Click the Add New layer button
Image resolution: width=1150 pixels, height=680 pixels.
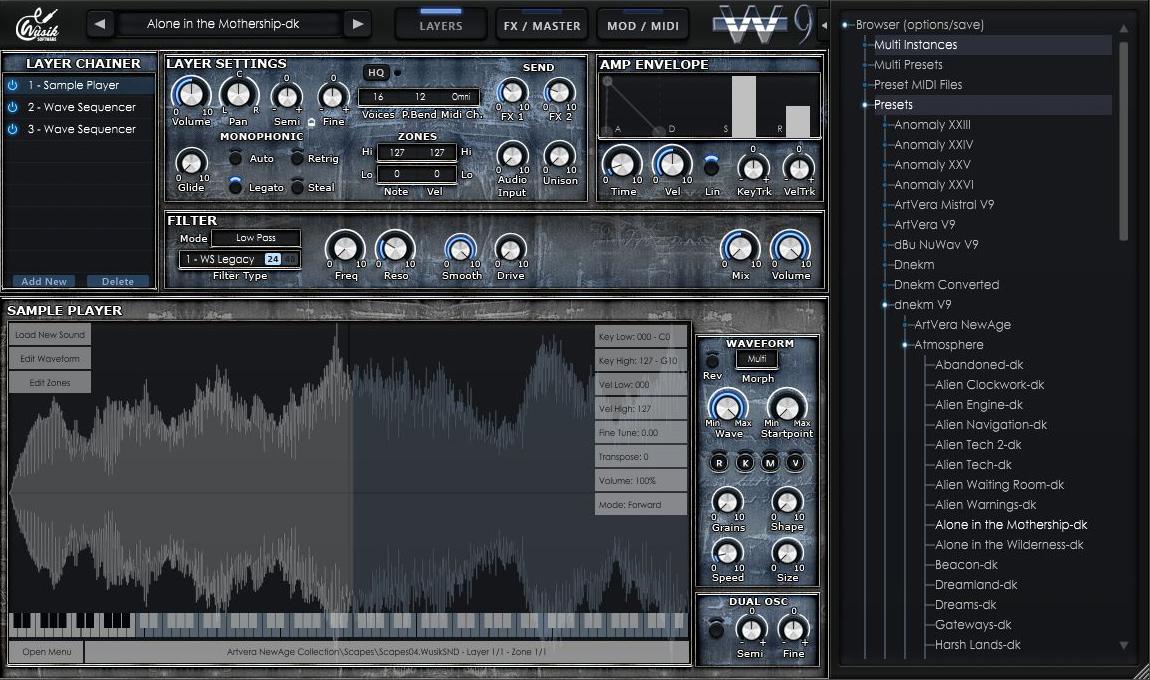pyautogui.click(x=44, y=281)
